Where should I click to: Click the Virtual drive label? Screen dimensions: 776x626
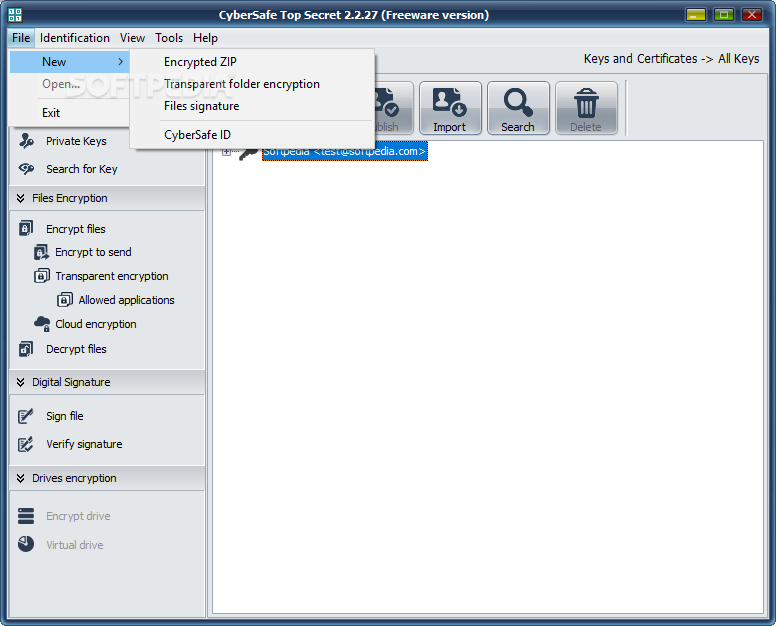(x=75, y=545)
